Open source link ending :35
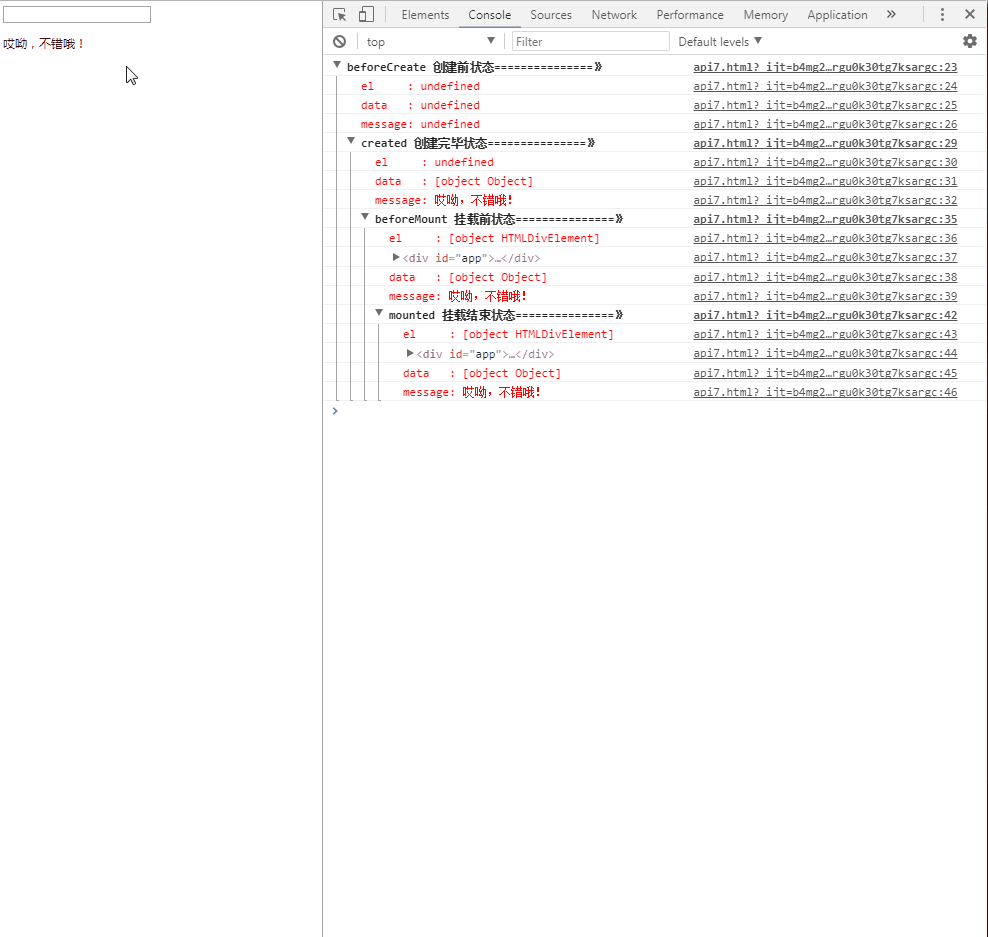 tap(825, 219)
